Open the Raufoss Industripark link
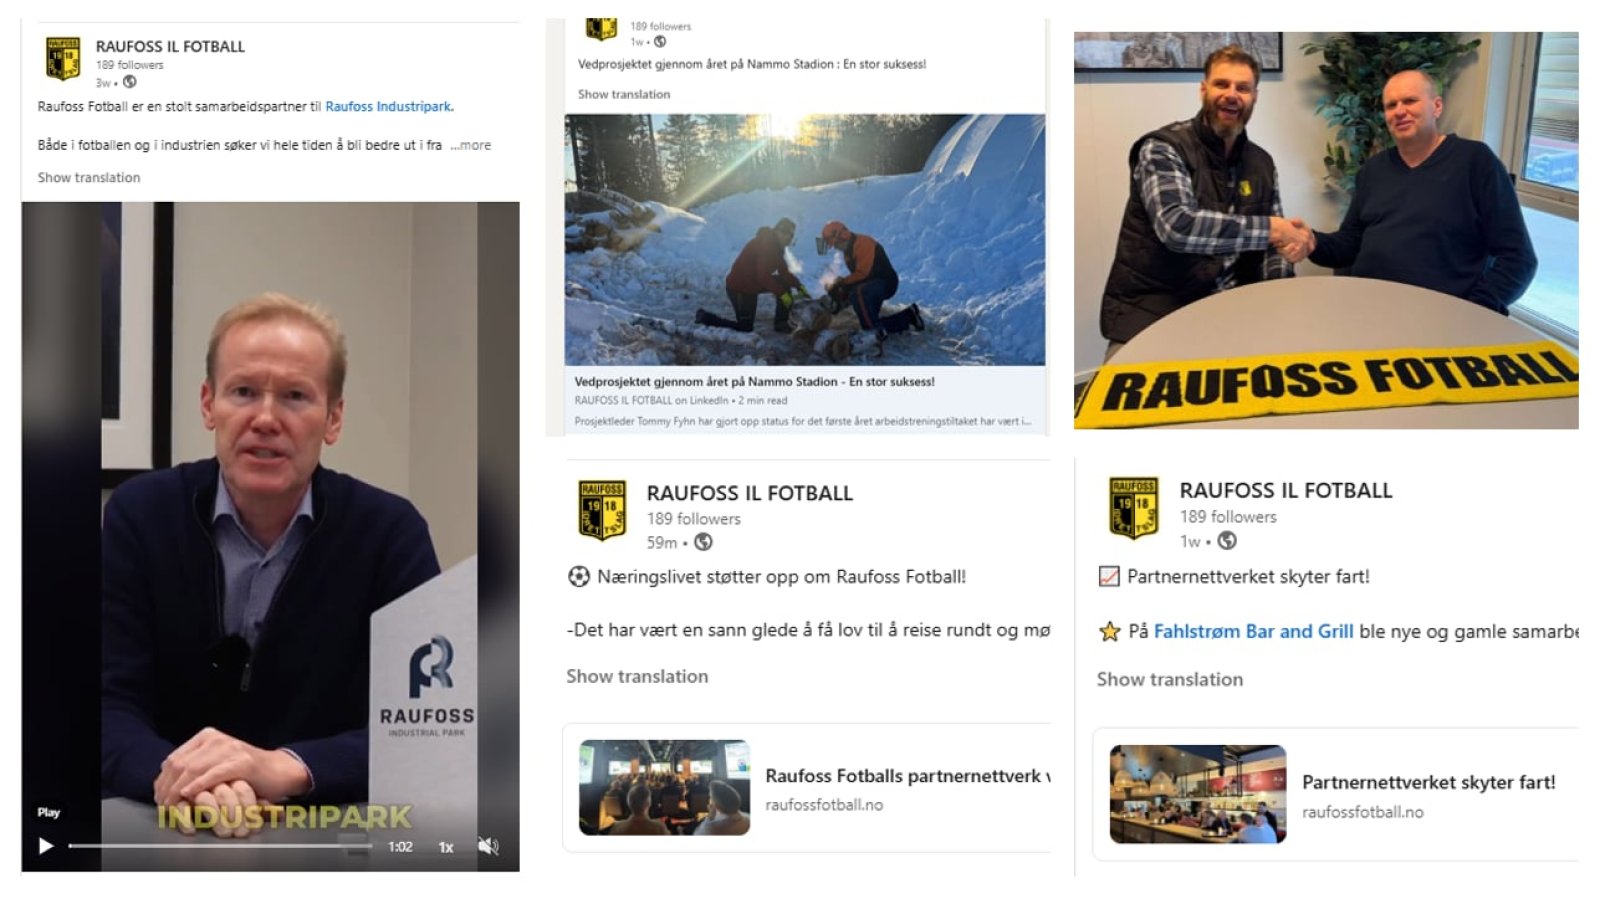This screenshot has width=1600, height=900. pyautogui.click(x=388, y=106)
